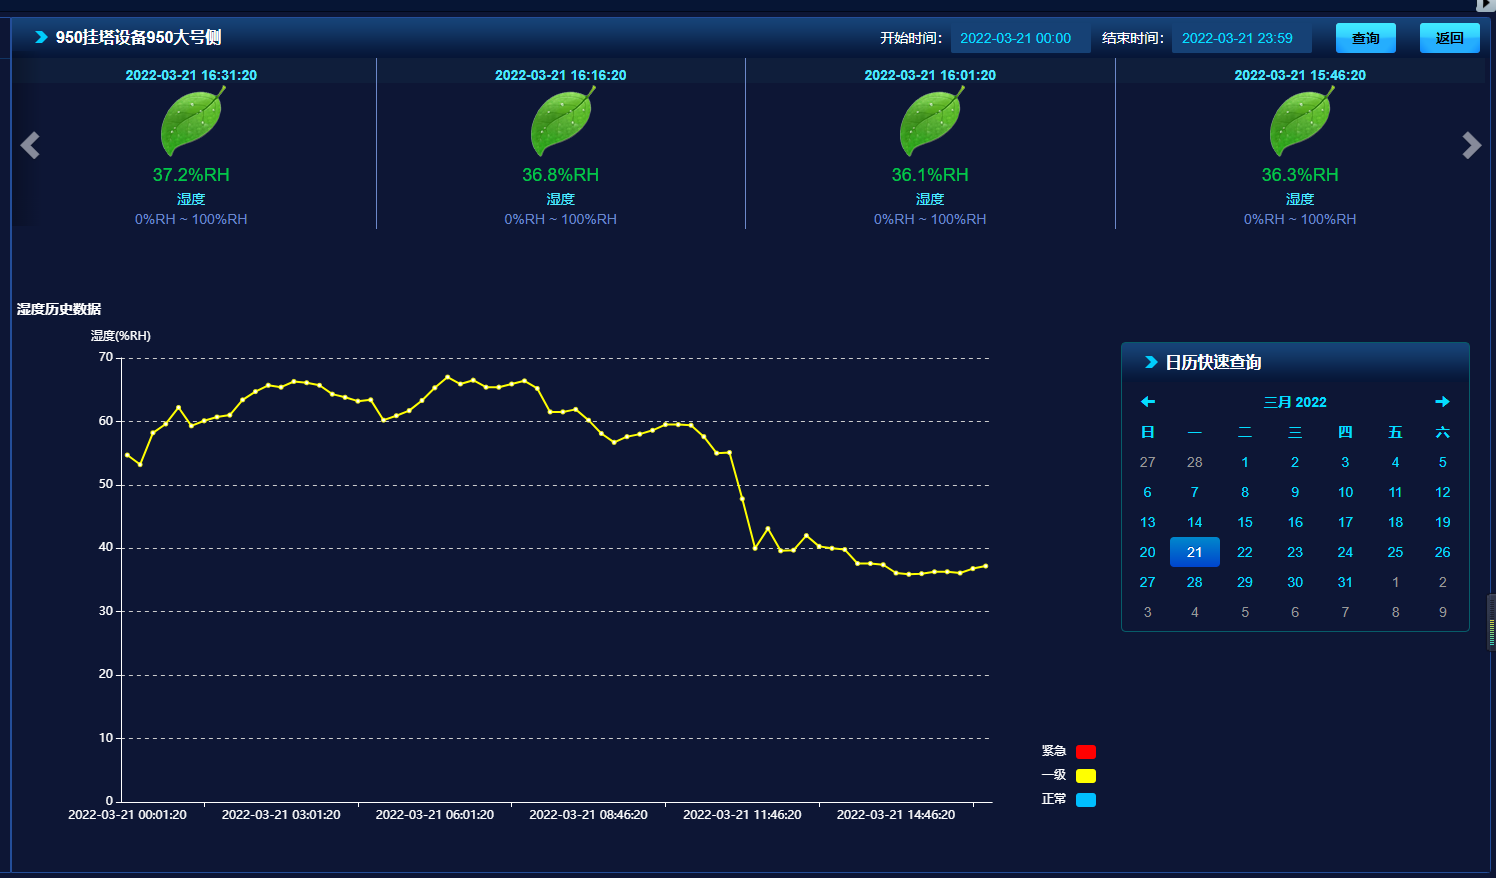
Task: Open the start time 开始时间 field
Action: 1019,39
